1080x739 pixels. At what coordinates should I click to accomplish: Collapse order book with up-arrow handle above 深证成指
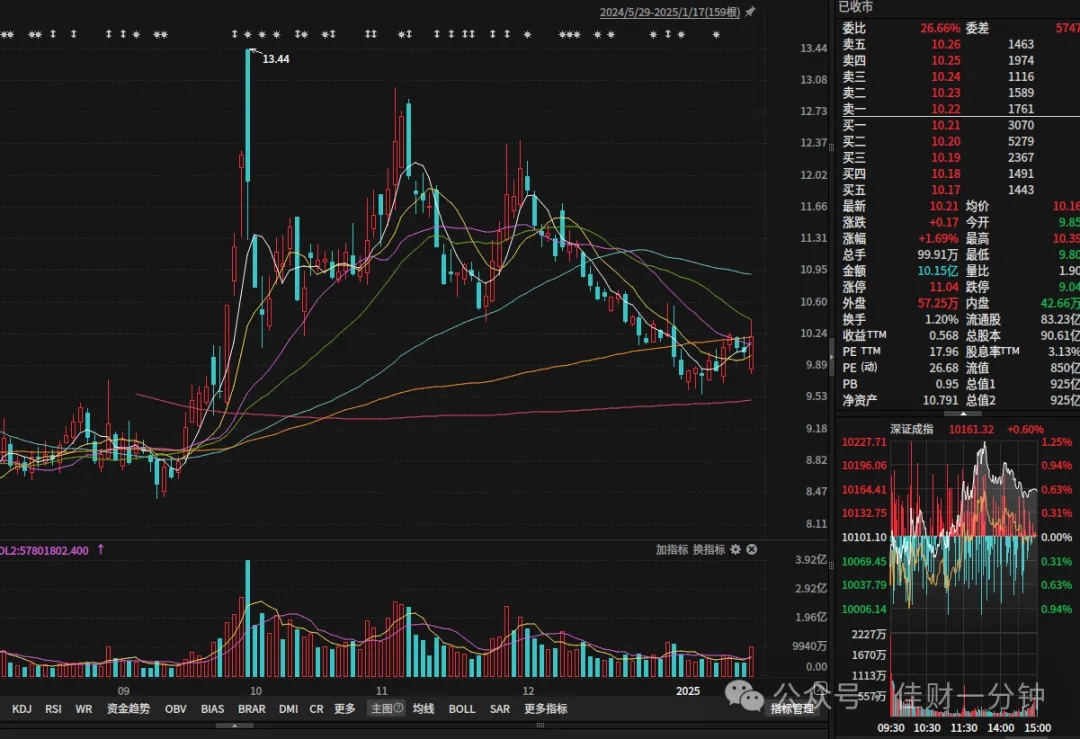[x=963, y=414]
